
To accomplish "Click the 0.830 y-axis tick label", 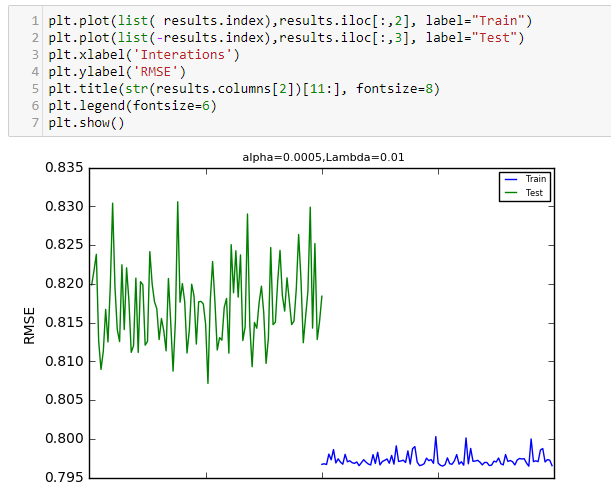I will click(x=64, y=206).
